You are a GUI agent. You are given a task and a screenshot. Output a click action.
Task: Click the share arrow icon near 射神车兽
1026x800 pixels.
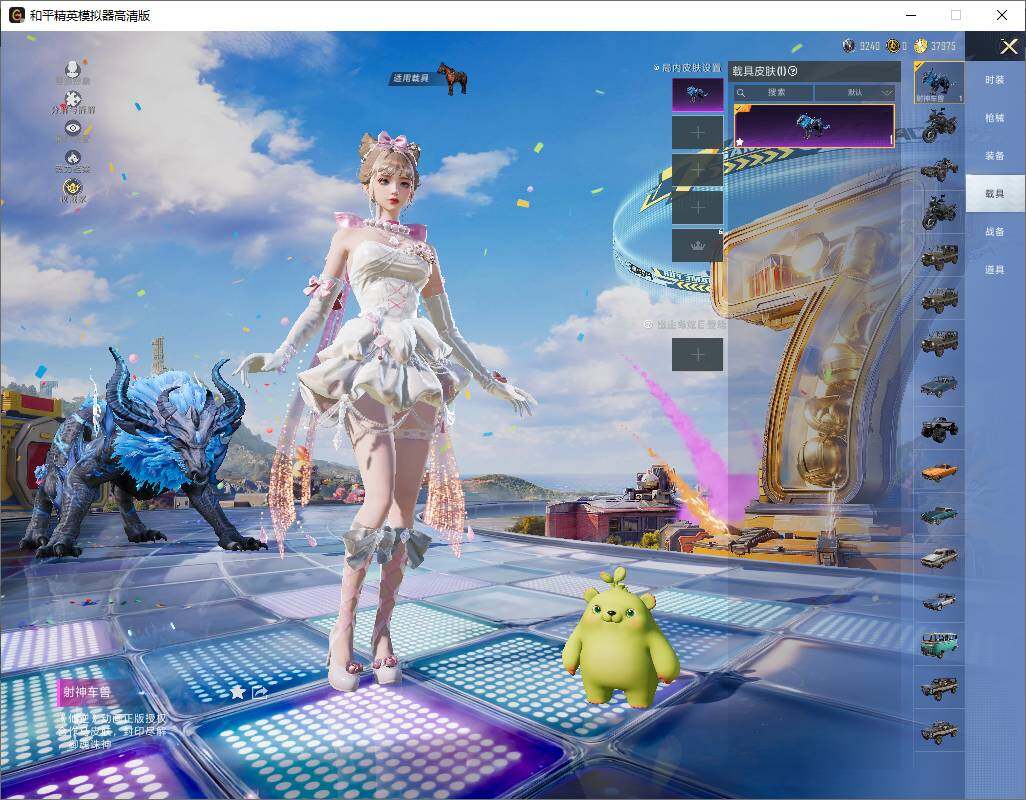[x=260, y=691]
